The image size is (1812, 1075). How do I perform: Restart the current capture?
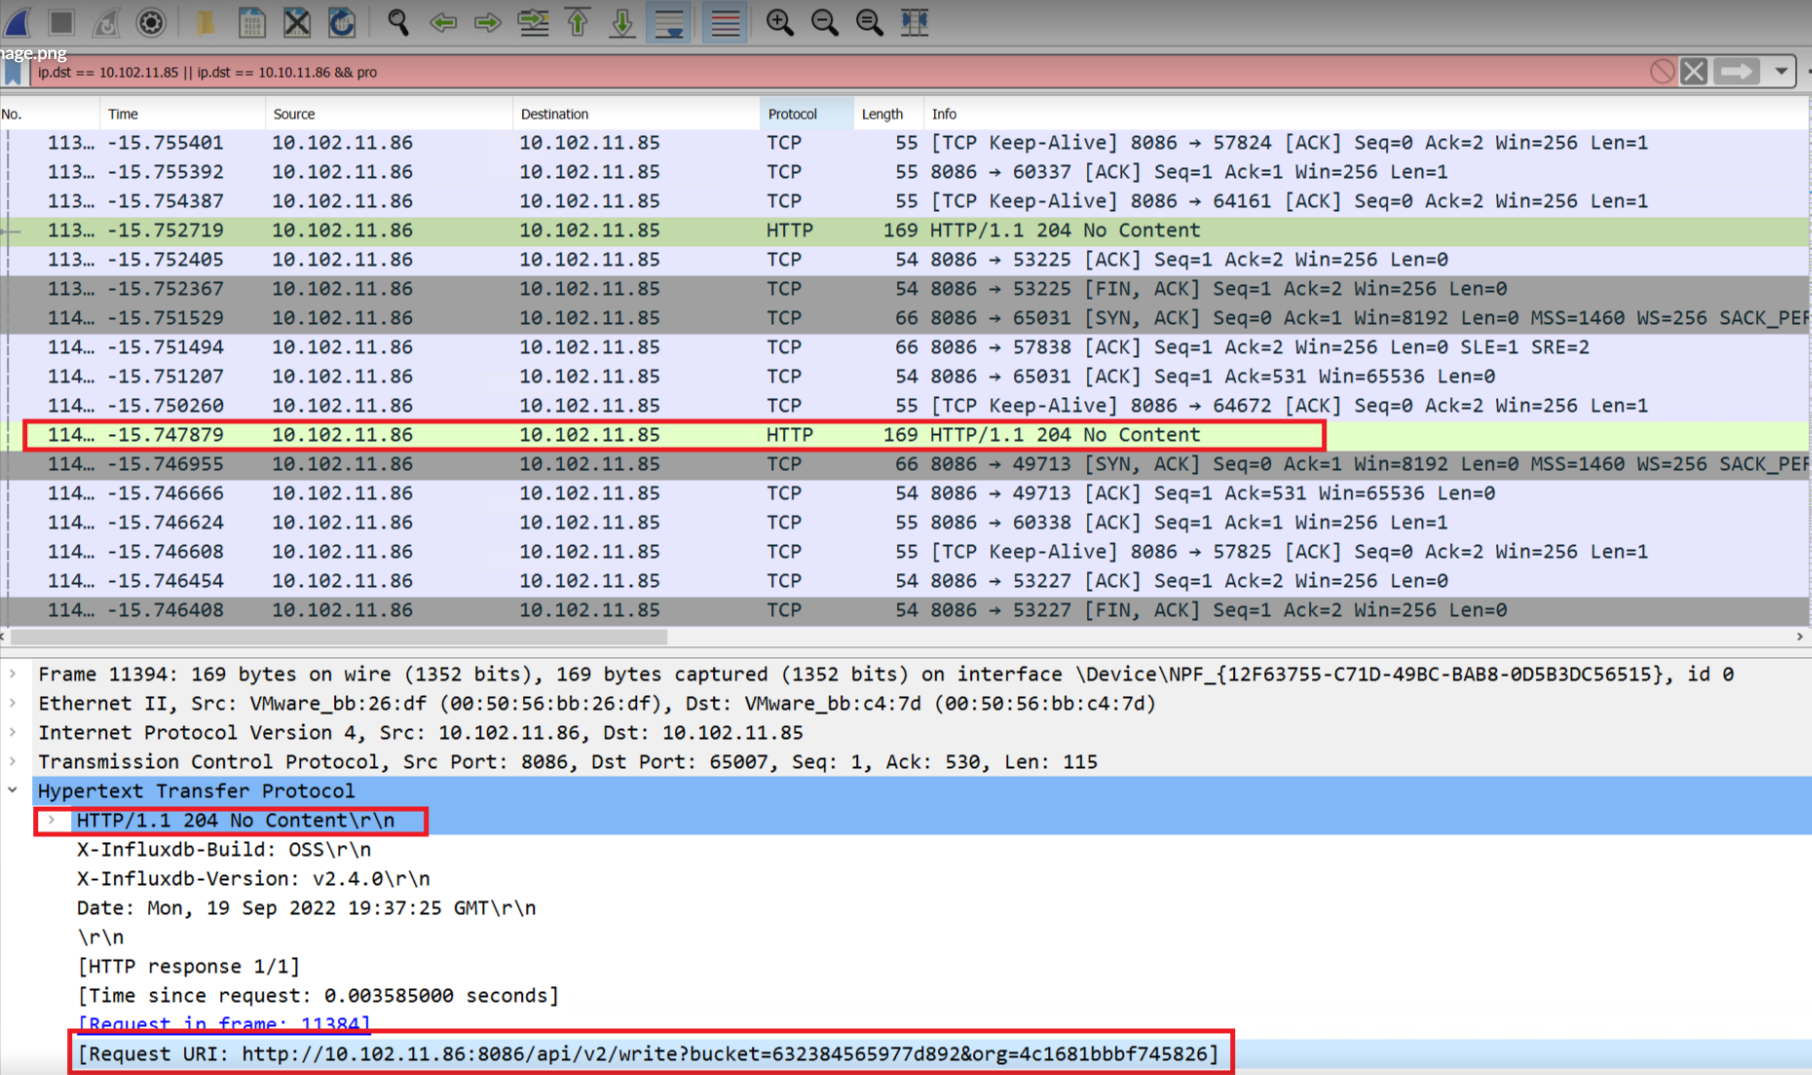tap(105, 22)
